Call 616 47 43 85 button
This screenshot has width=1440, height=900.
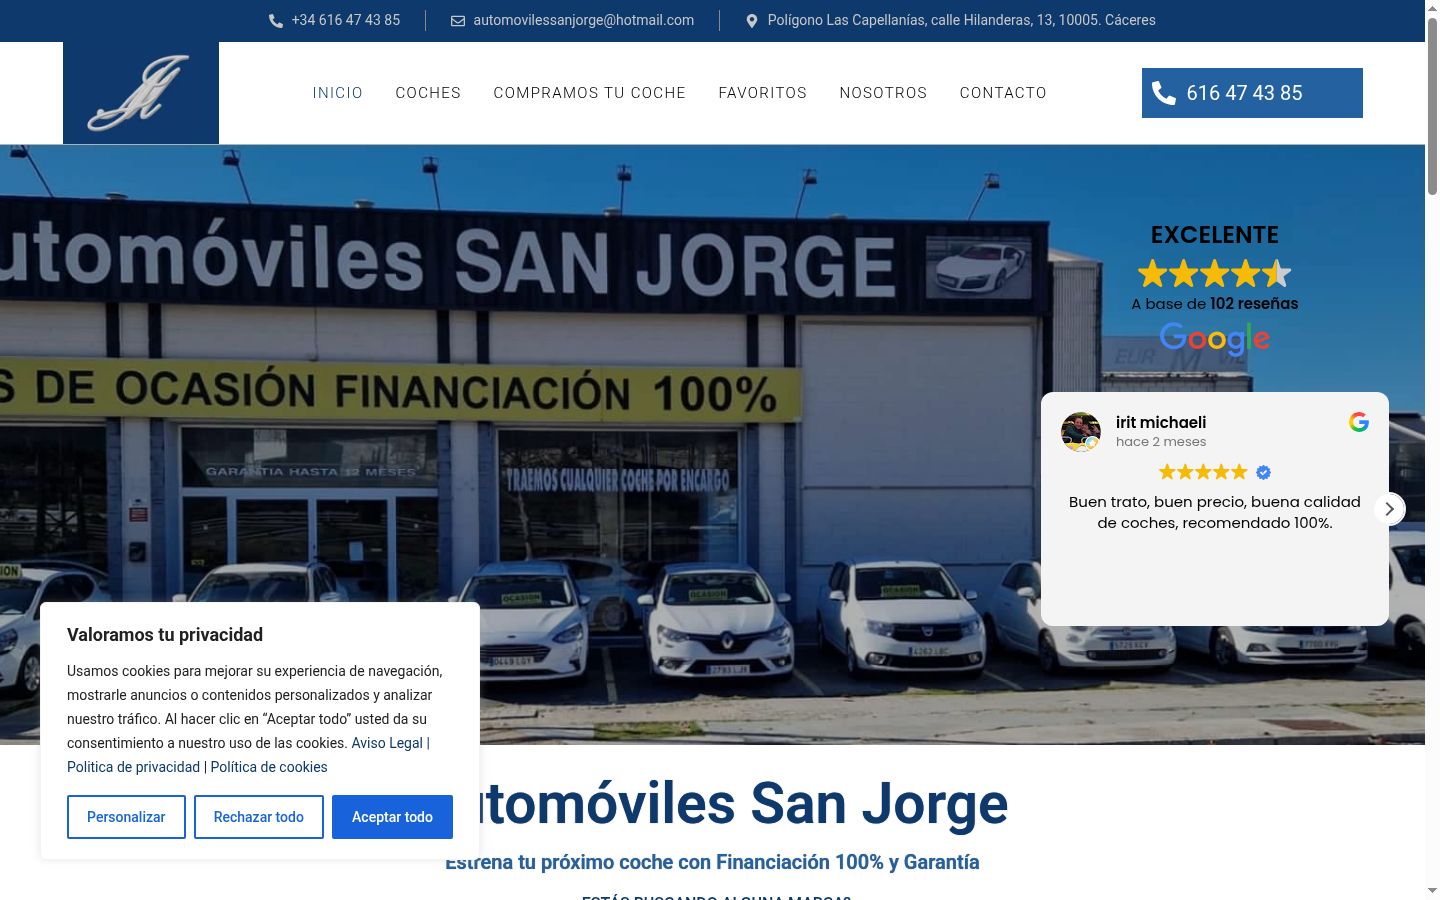1252,93
